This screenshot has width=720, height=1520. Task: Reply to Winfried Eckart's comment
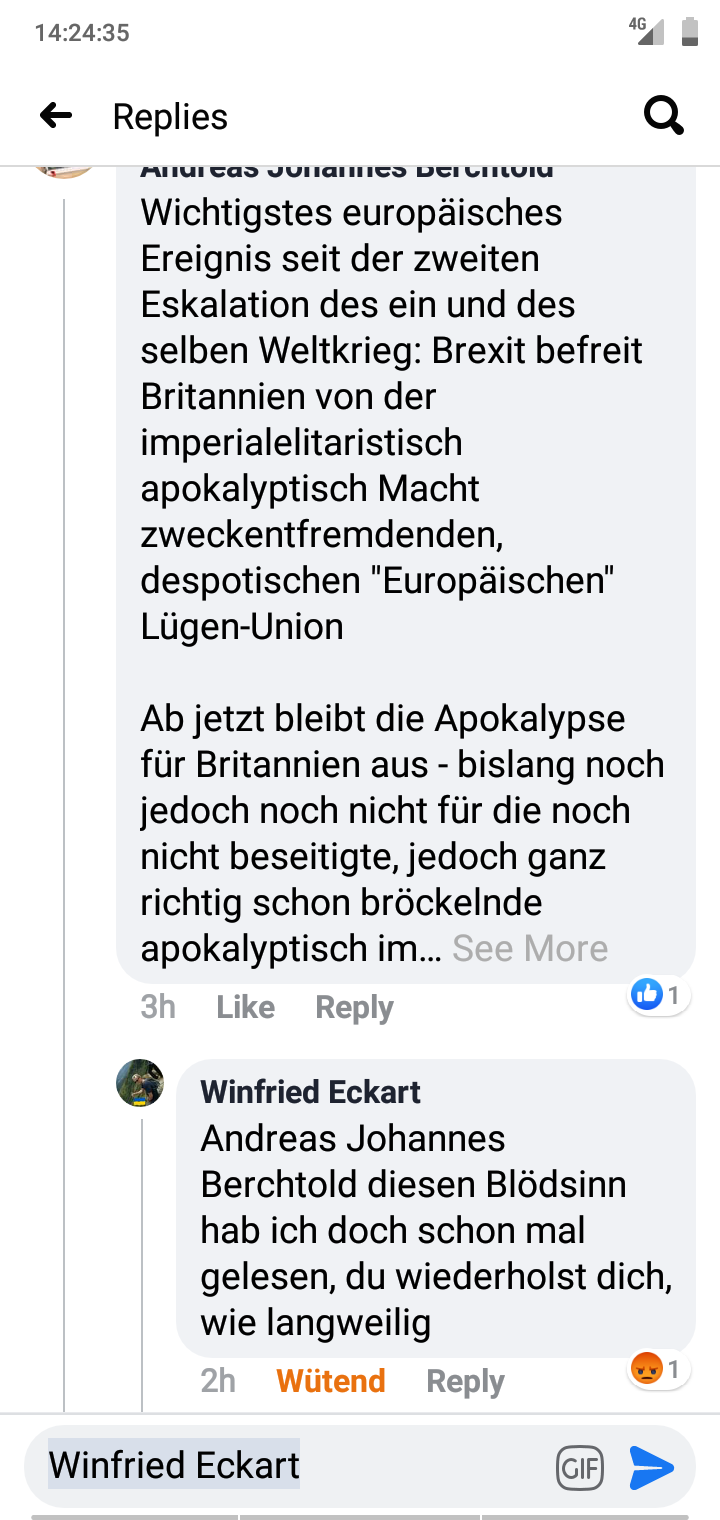[x=465, y=1381]
